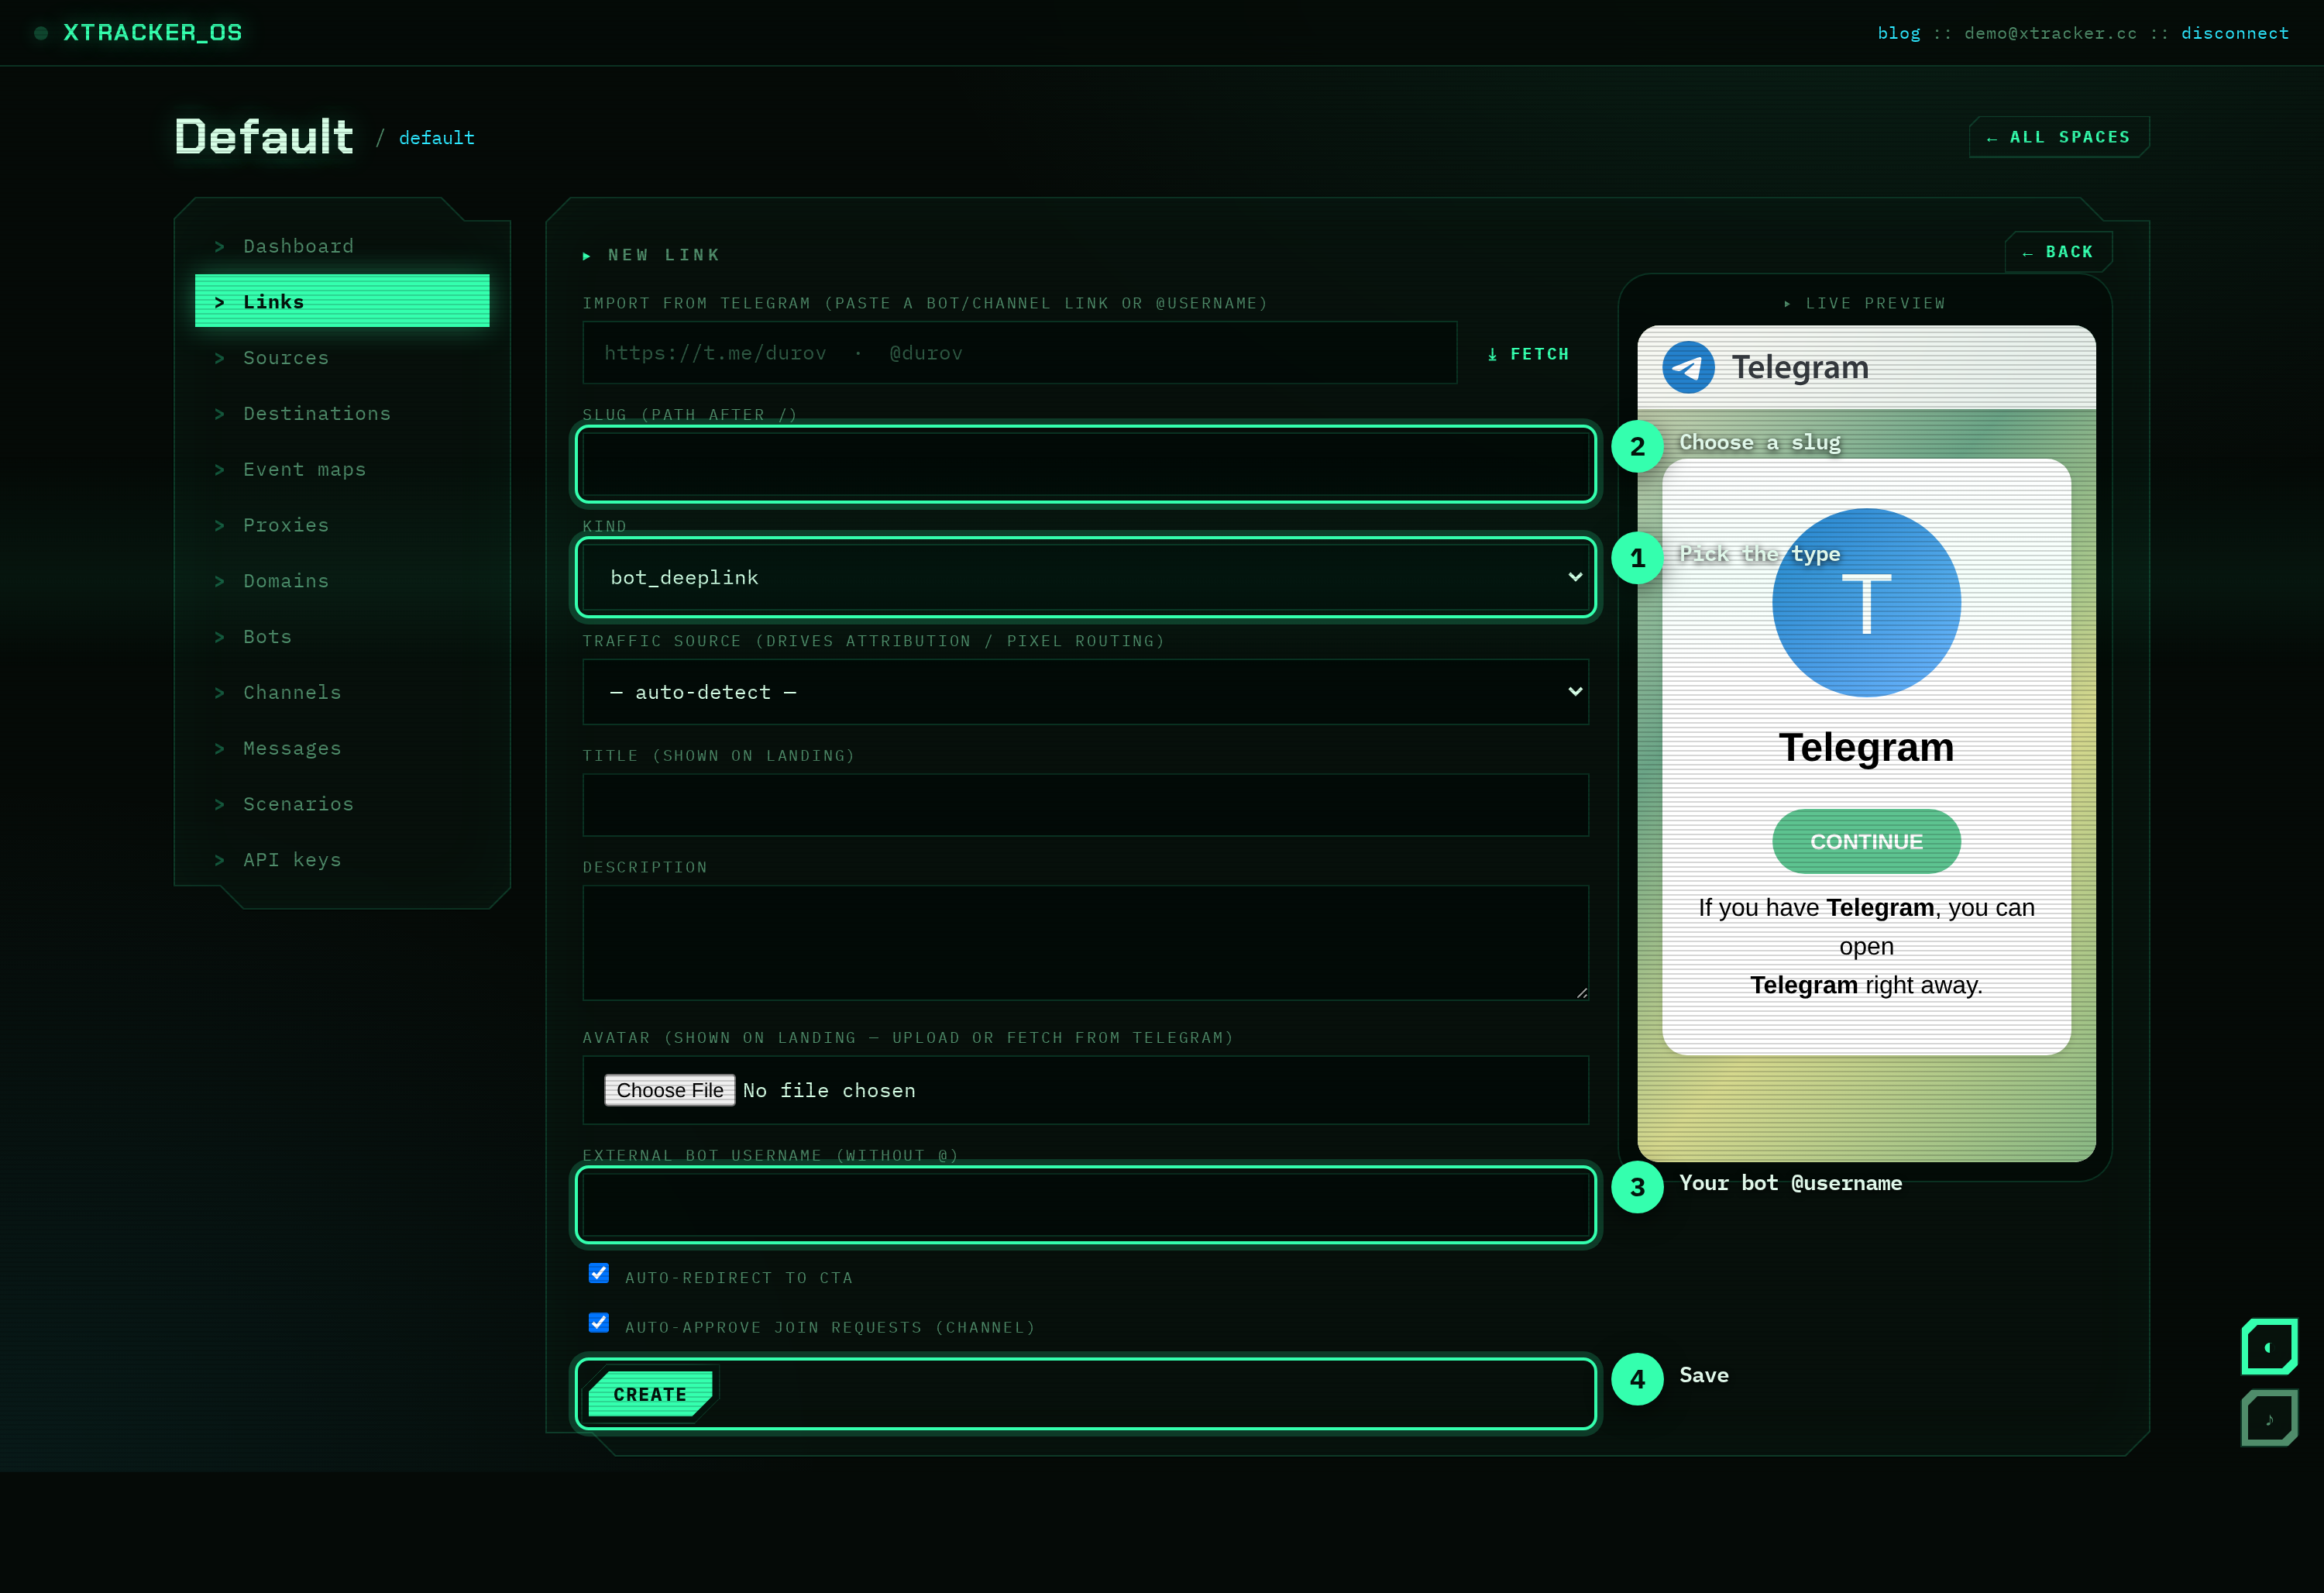This screenshot has height=1593, width=2324.
Task: Click the Telegram logo in live preview
Action: tap(1688, 367)
